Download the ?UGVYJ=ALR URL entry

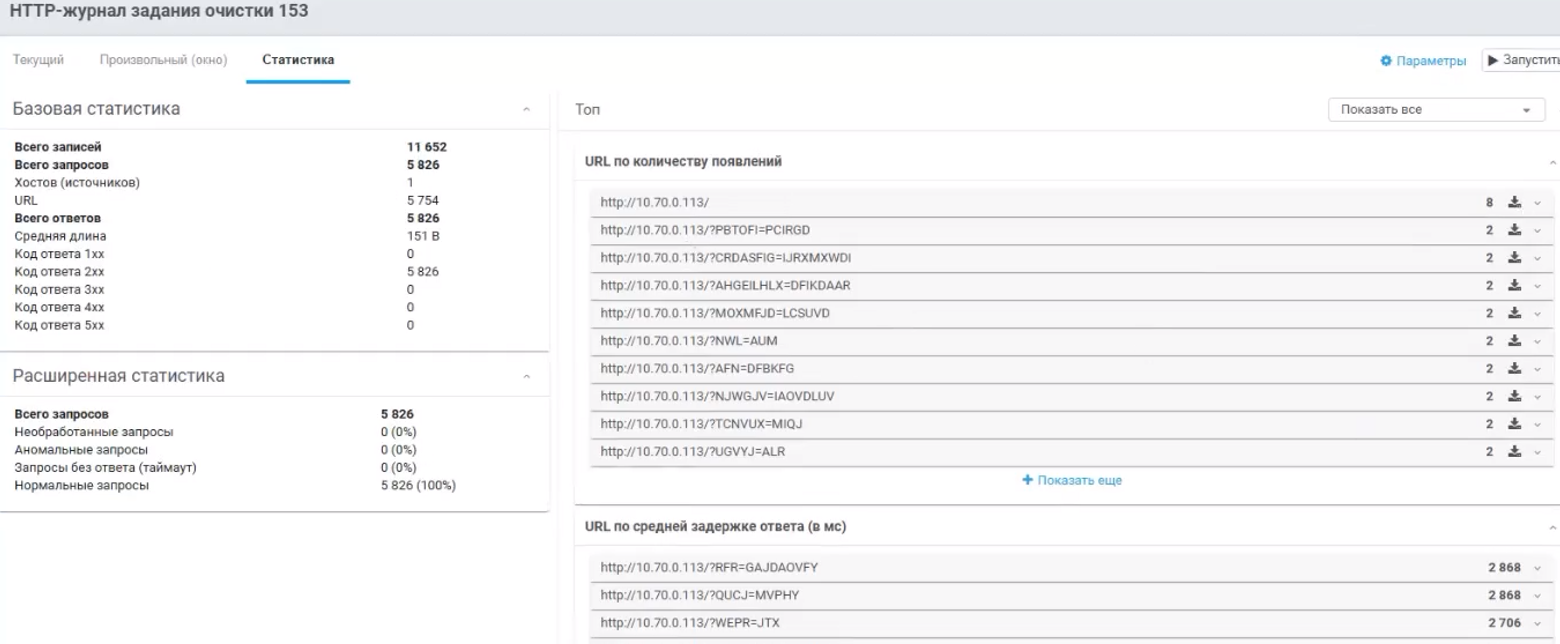(x=1515, y=451)
